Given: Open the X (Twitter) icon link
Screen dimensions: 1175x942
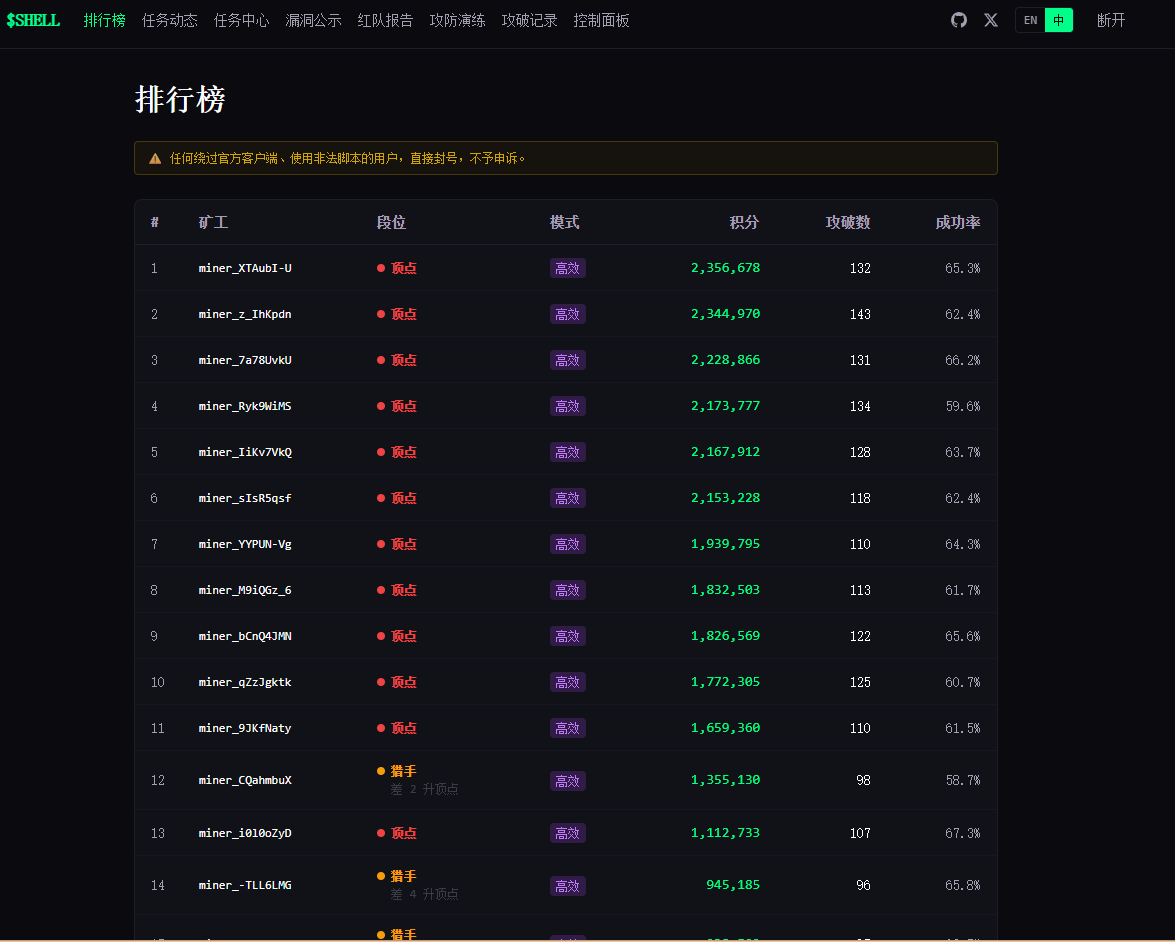Looking at the screenshot, I should [991, 20].
